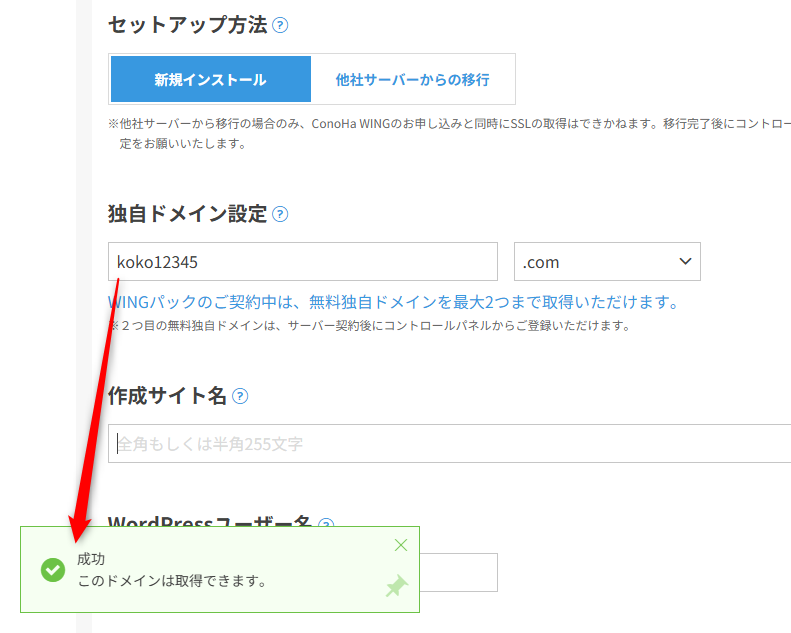Image resolution: width=791 pixels, height=633 pixels.
Task: Open help icon beside セットアップ方法
Action: (280, 25)
